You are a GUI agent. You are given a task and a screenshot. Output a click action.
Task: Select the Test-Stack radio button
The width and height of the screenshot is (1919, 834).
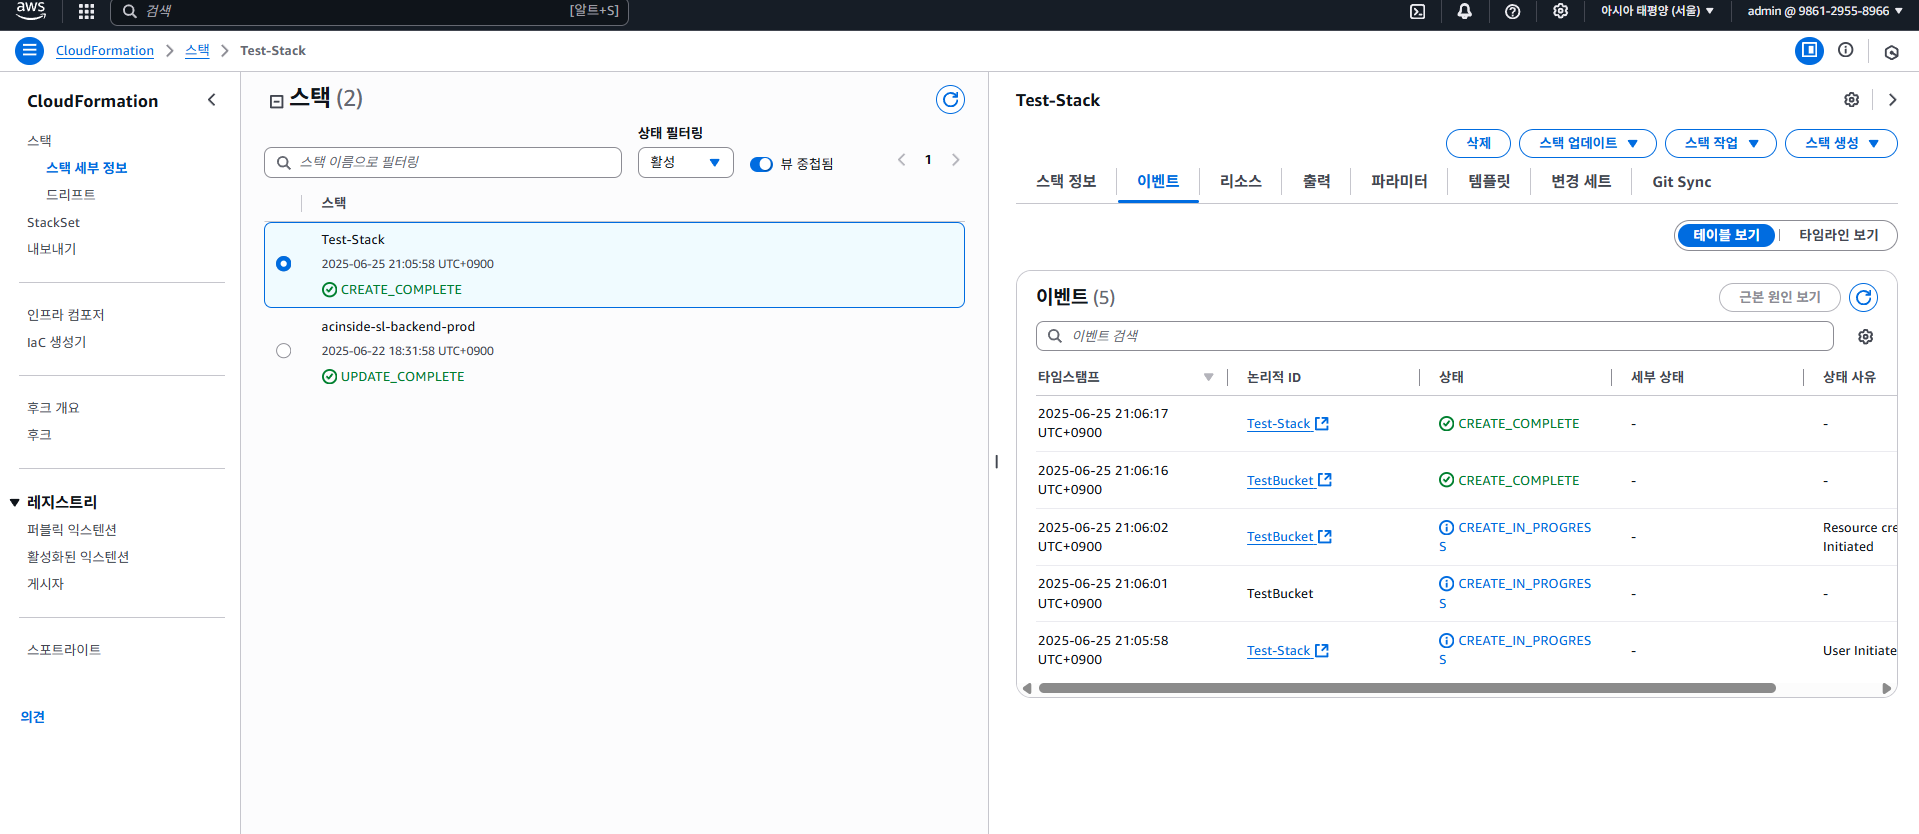[284, 264]
